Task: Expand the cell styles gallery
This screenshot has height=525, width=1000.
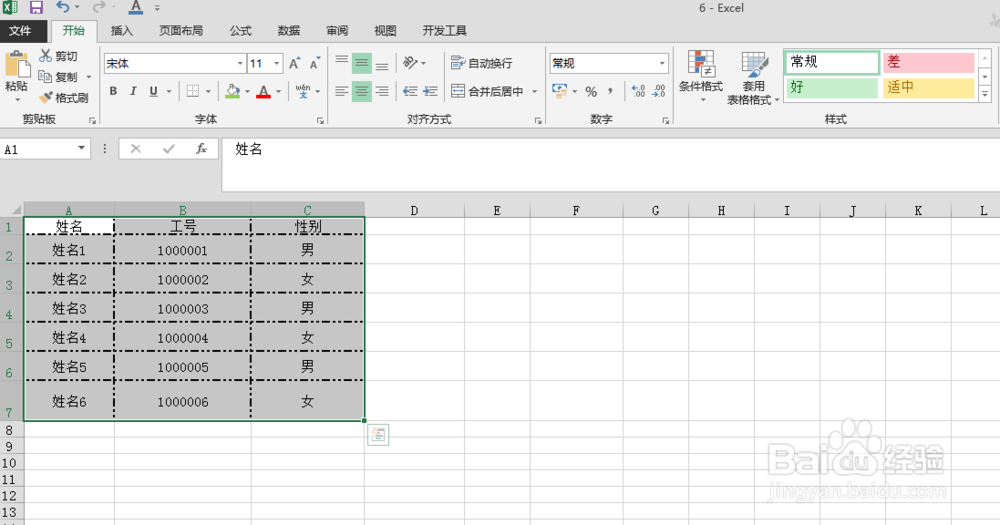Action: [985, 94]
